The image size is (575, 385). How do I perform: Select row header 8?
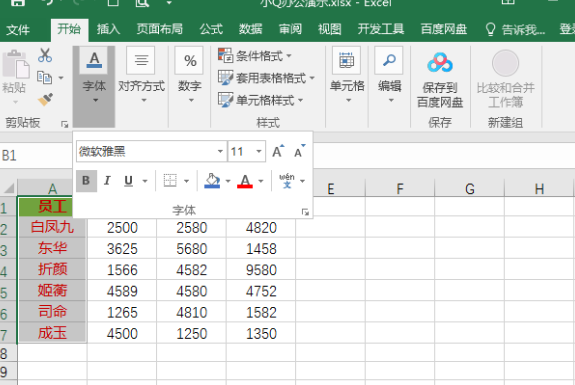[8, 353]
